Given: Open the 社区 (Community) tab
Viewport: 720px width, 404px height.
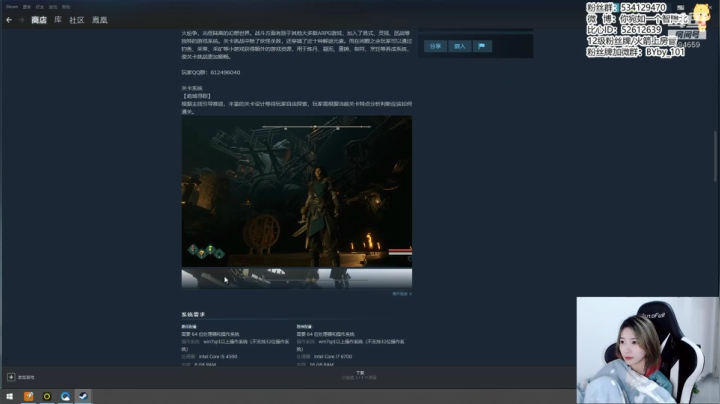Looking at the screenshot, I should click(x=77, y=20).
